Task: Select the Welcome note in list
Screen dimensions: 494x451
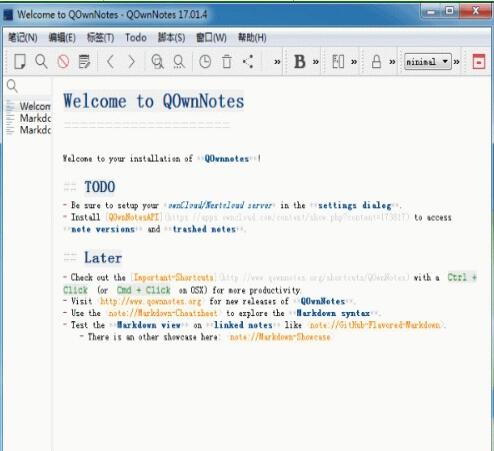Action: tap(35, 106)
